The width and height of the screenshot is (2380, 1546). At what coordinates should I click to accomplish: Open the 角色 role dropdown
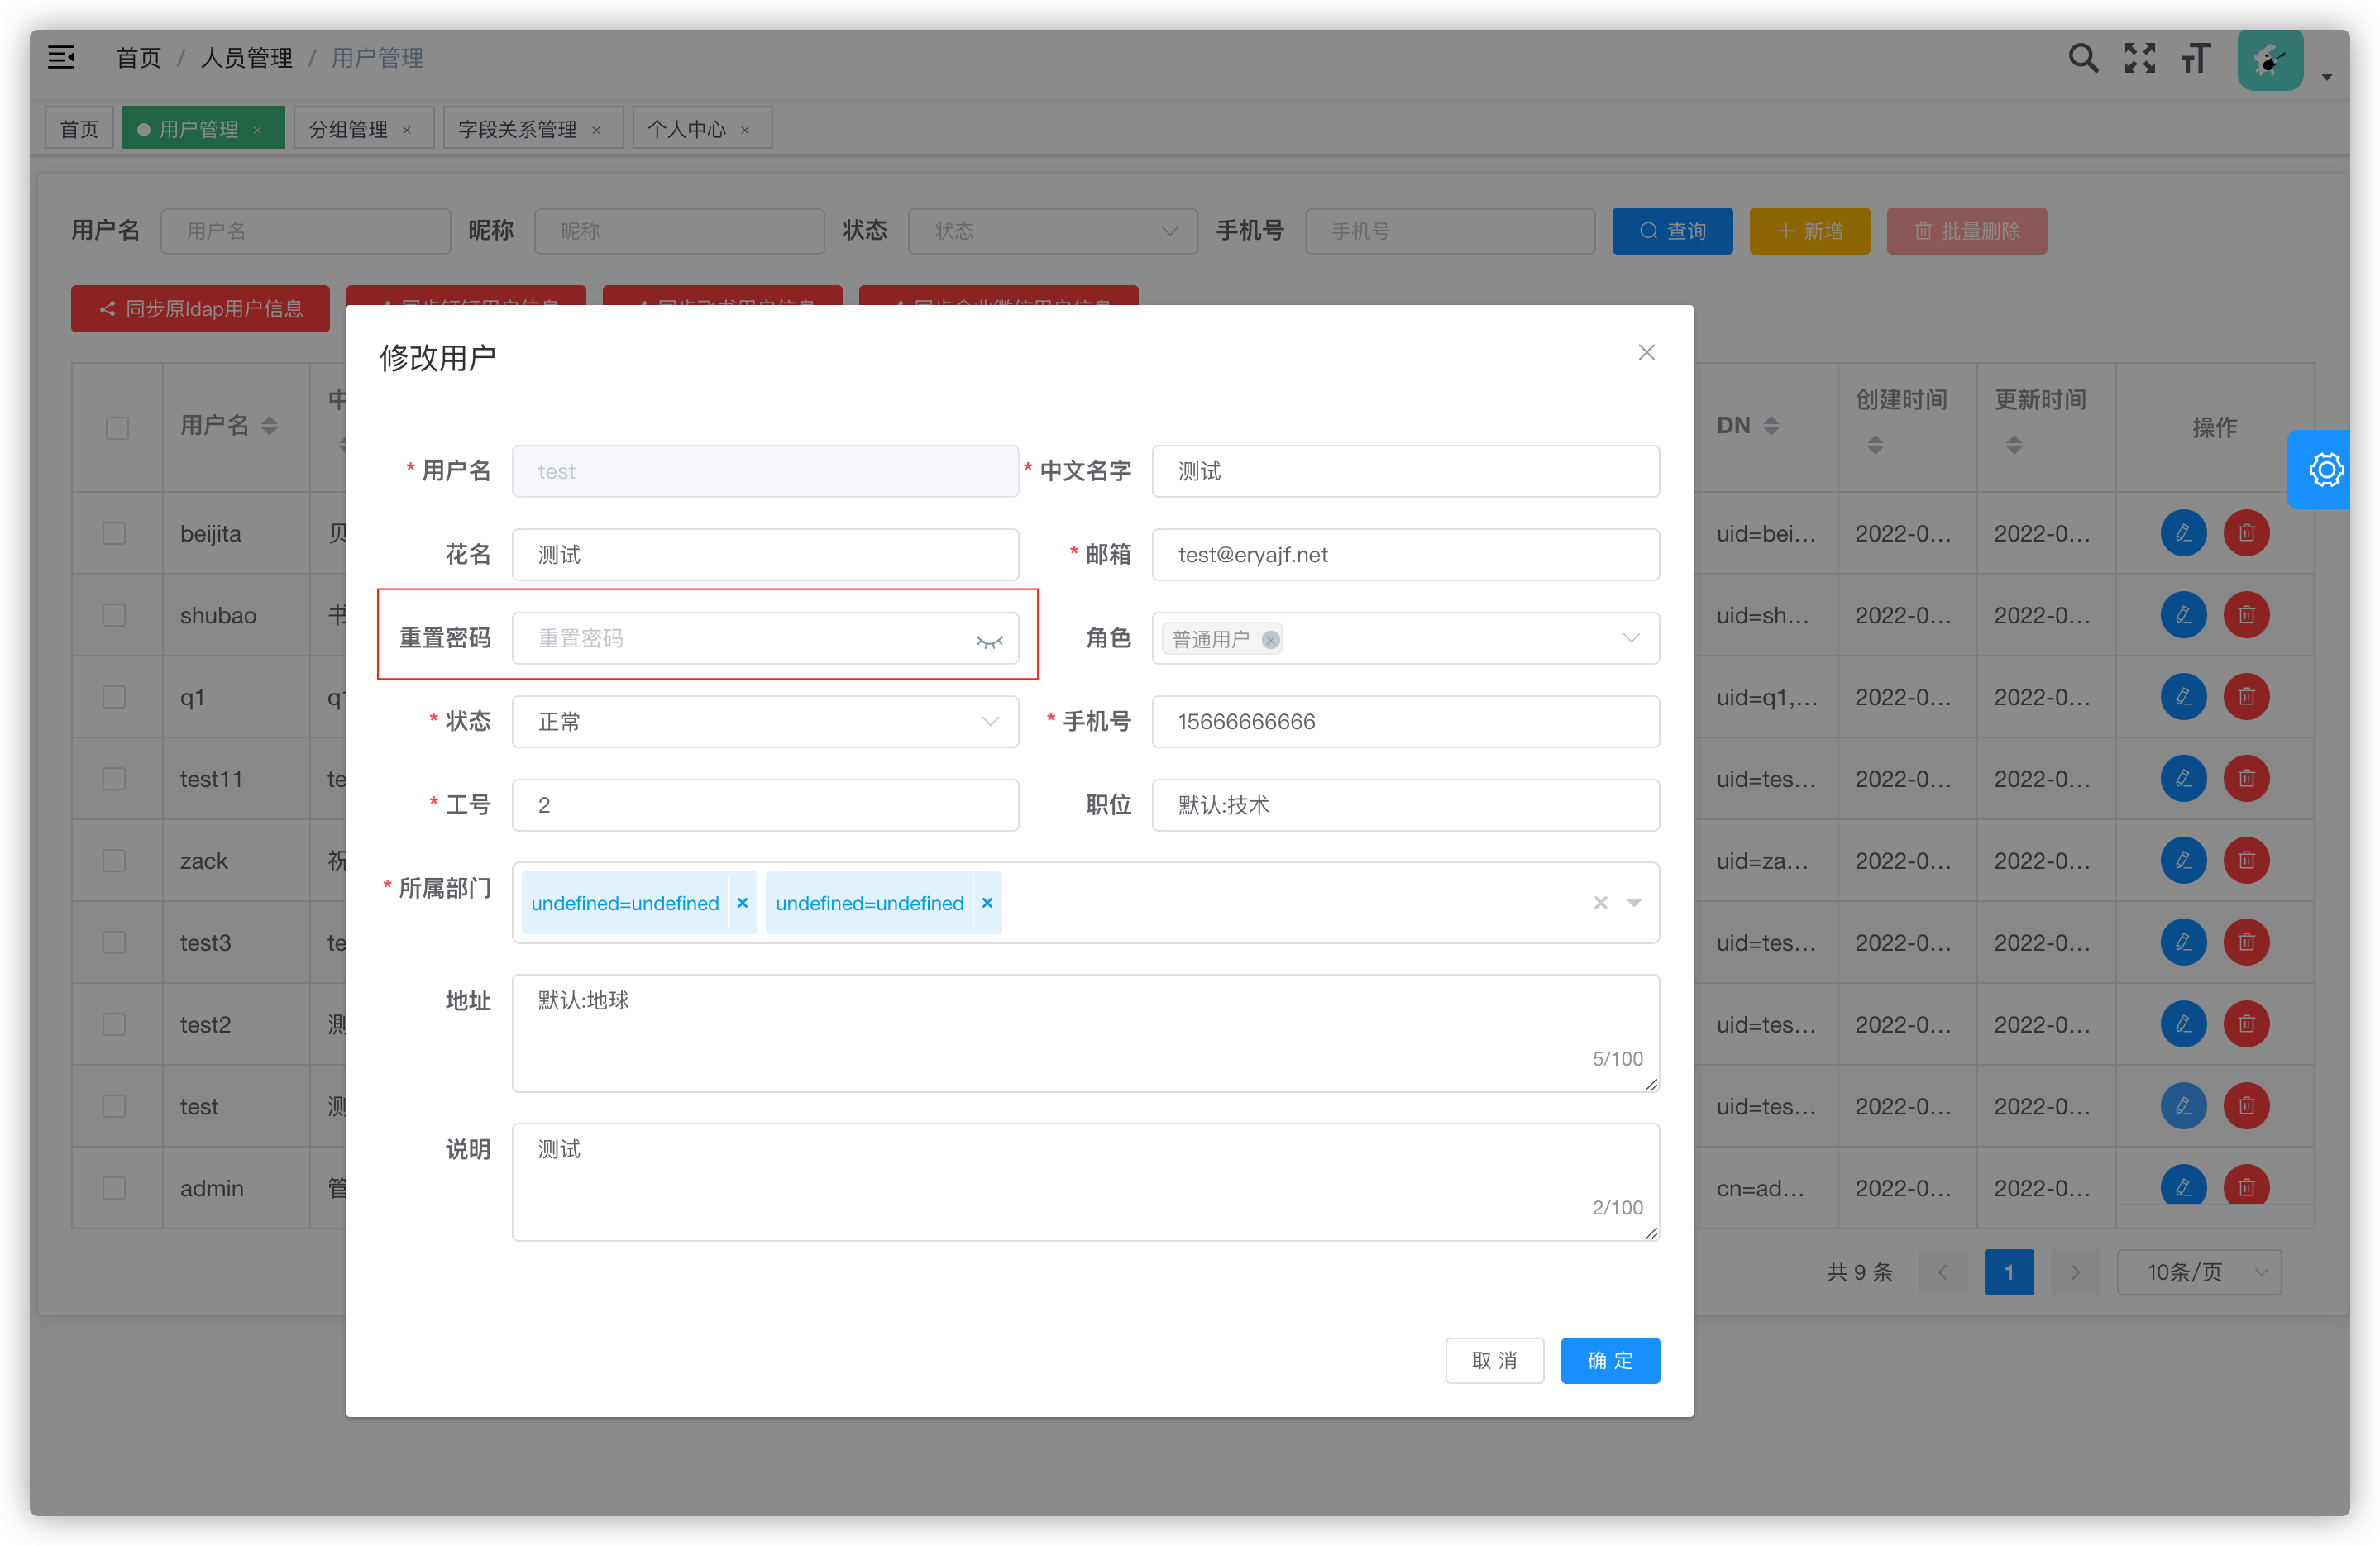click(x=1405, y=638)
